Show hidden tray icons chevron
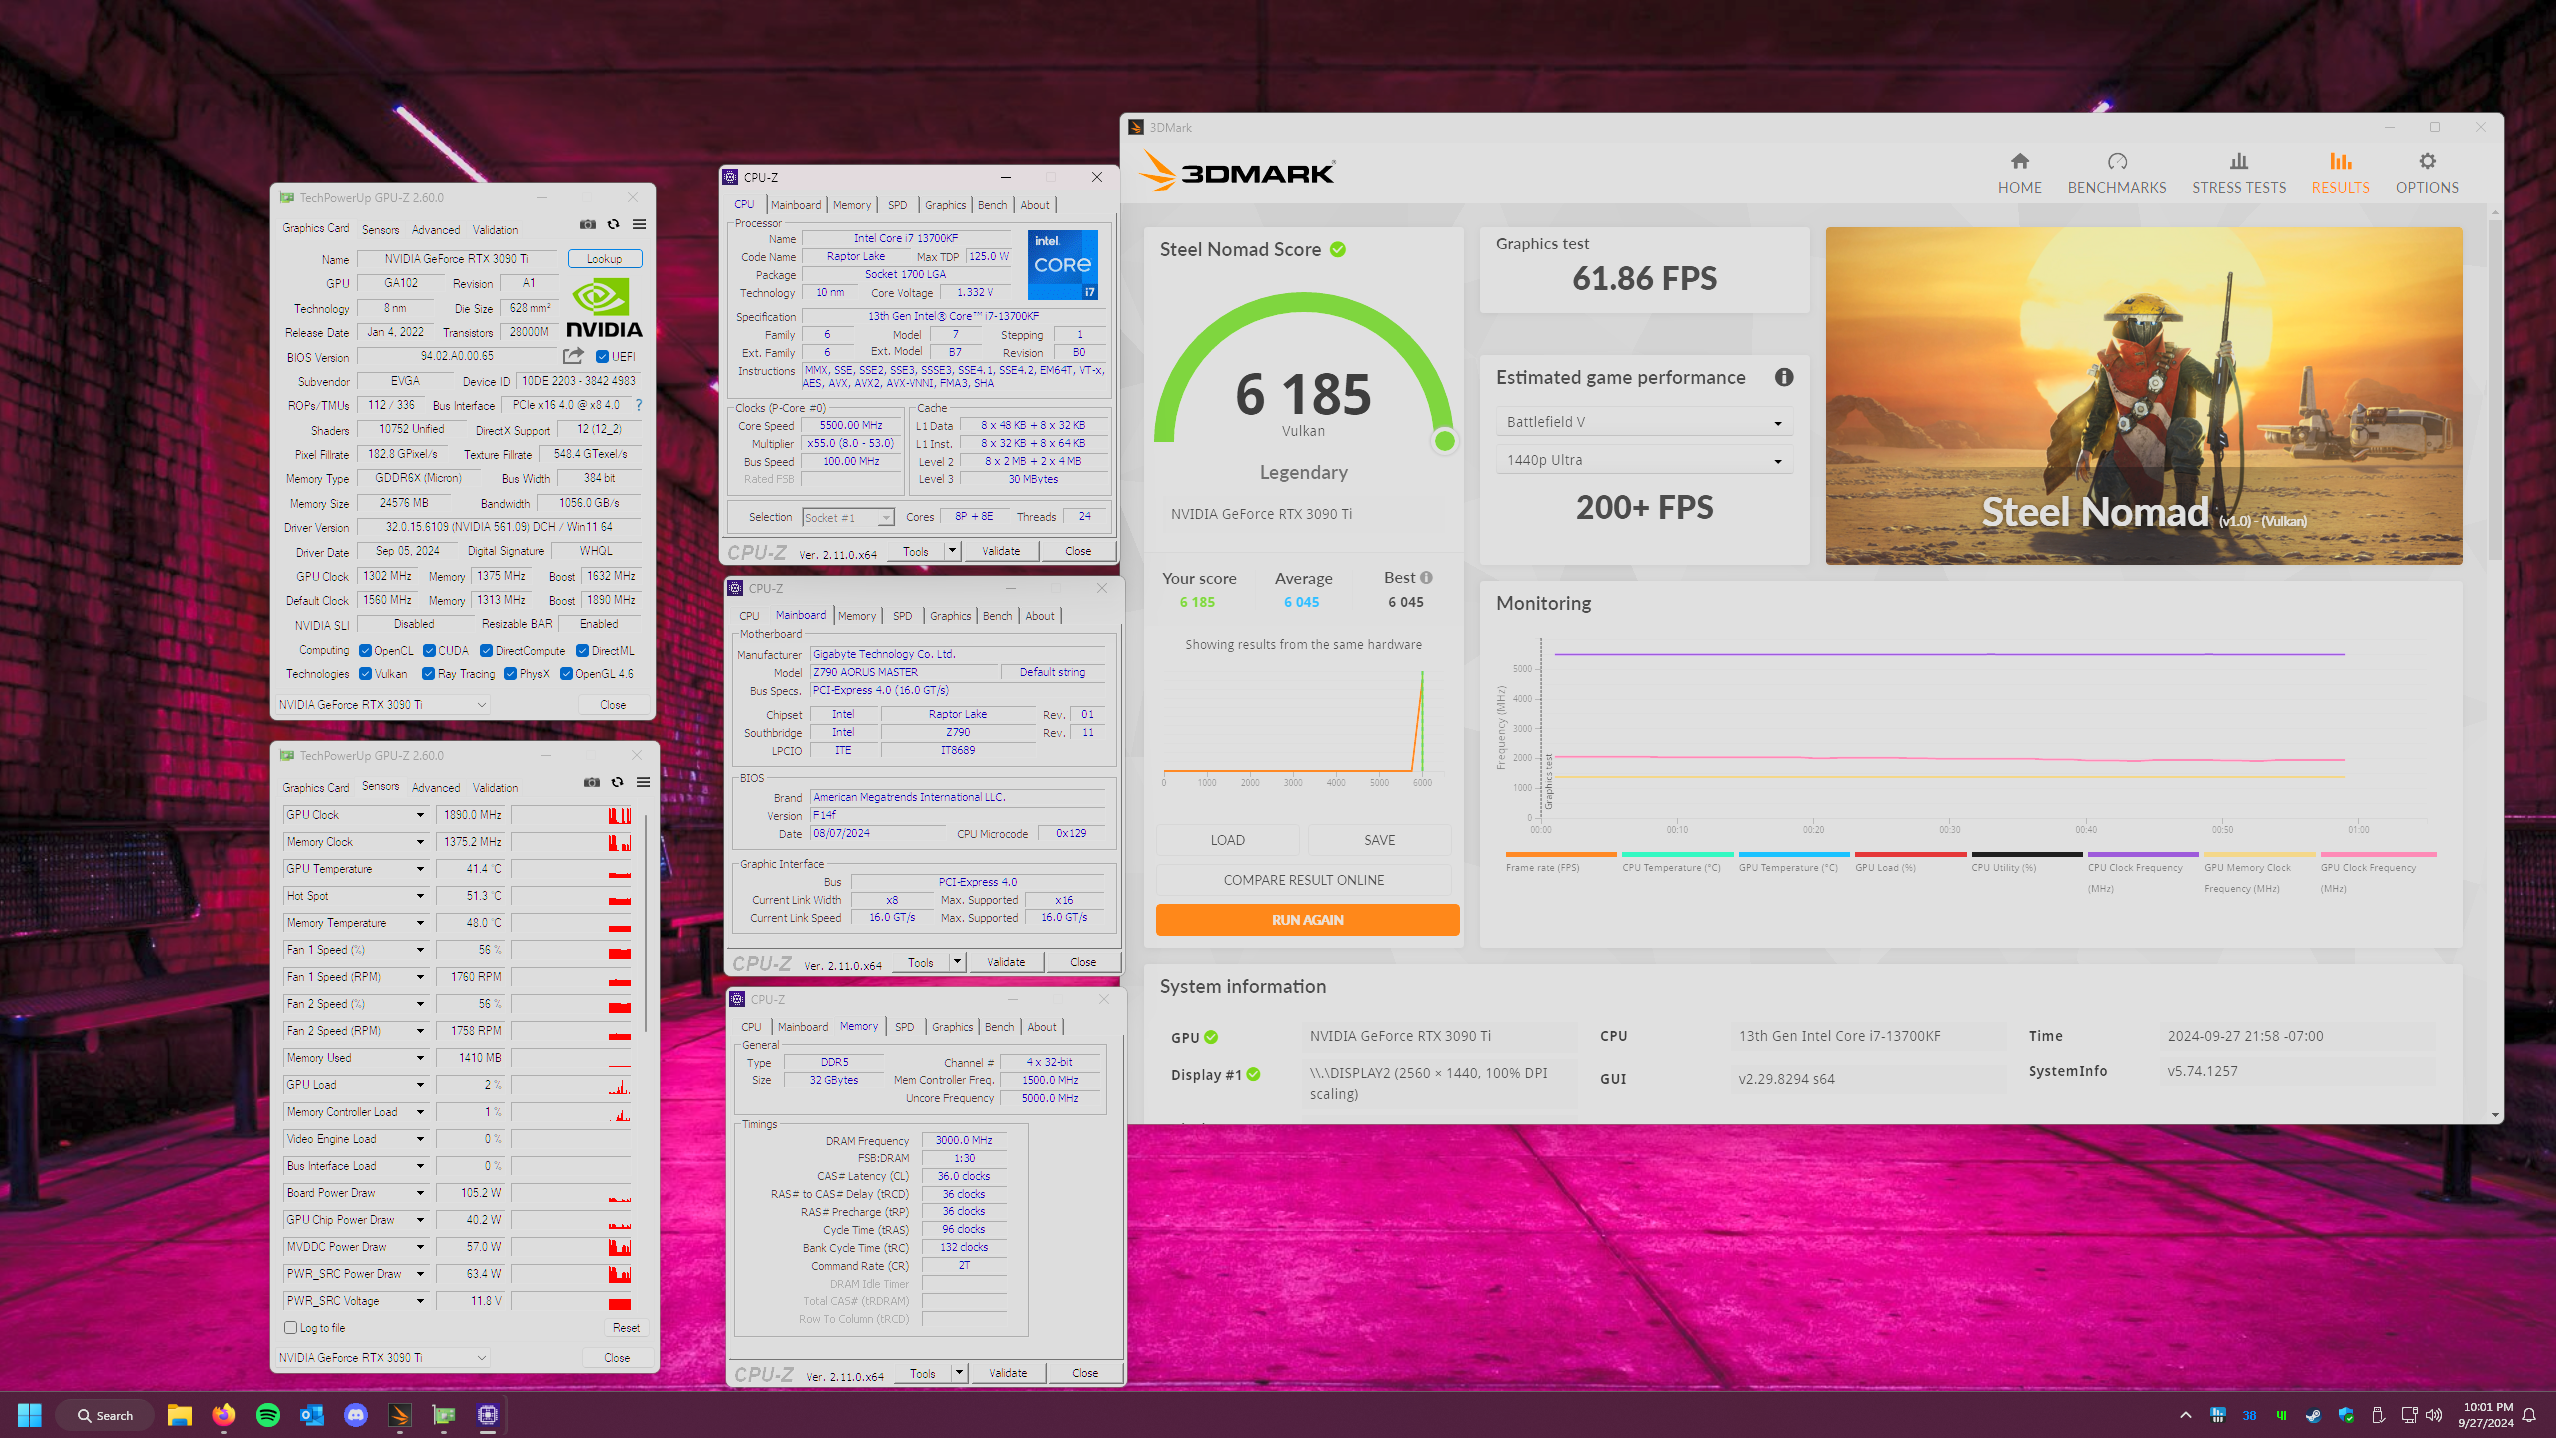 click(x=2185, y=1415)
